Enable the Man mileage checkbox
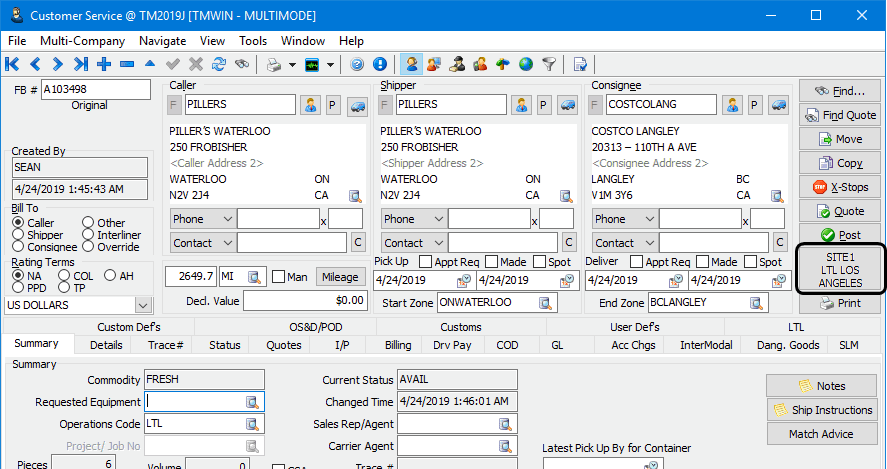This screenshot has height=469, width=887. pyautogui.click(x=279, y=277)
